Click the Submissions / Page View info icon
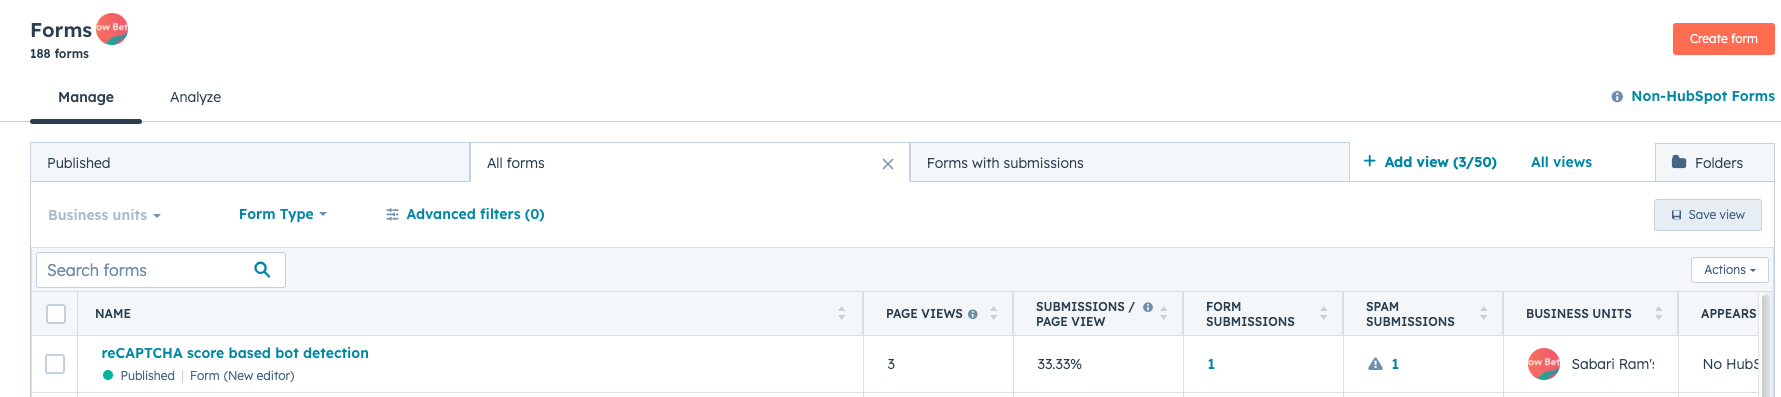The width and height of the screenshot is (1781, 397). (1148, 307)
